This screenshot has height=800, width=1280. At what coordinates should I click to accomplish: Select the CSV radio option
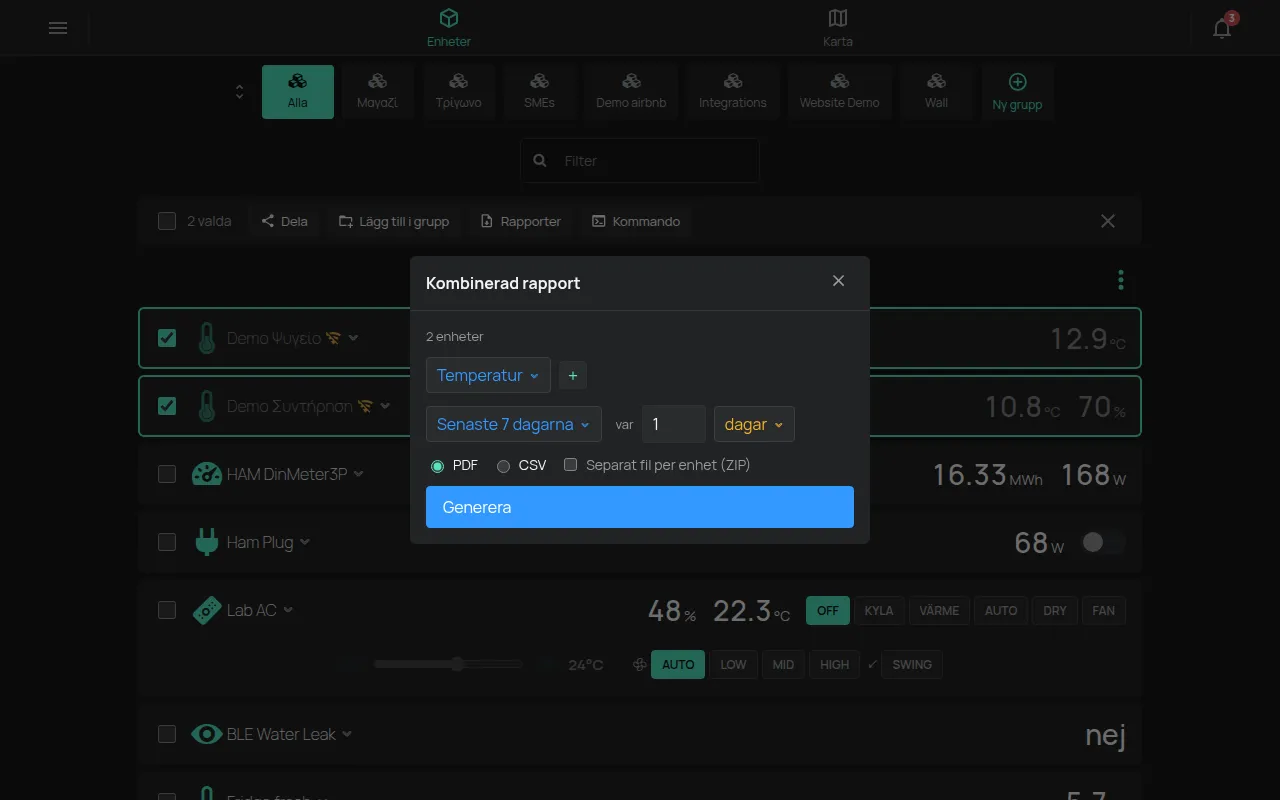503,466
